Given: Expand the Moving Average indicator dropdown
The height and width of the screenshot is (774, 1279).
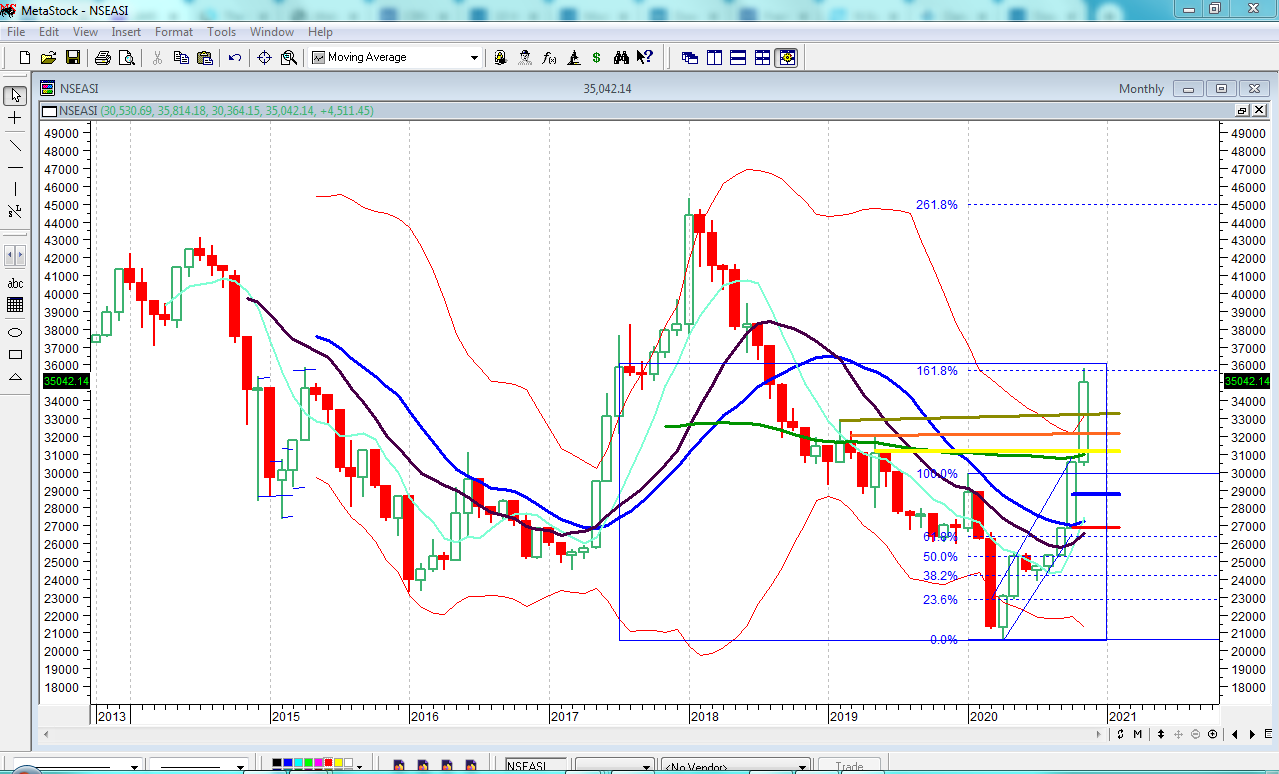Looking at the screenshot, I should [475, 58].
